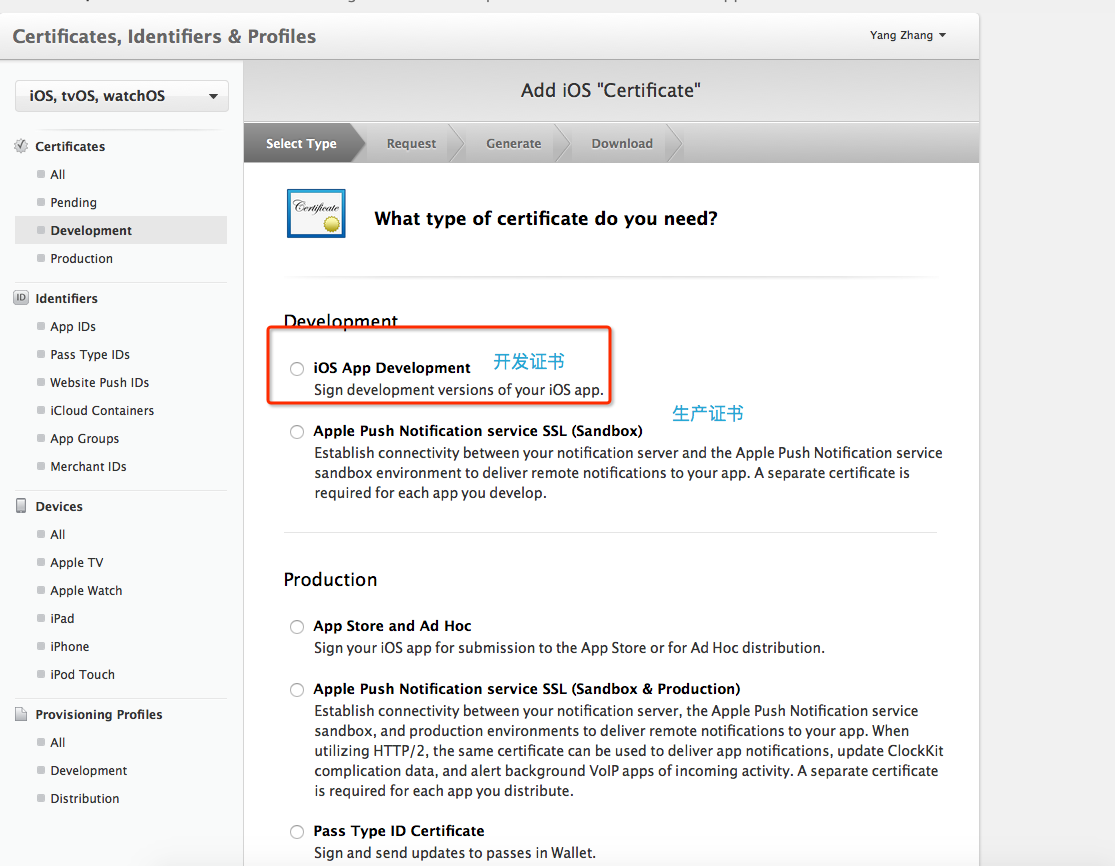Click the Certificates, Identifiers & Profiles title

coord(164,36)
